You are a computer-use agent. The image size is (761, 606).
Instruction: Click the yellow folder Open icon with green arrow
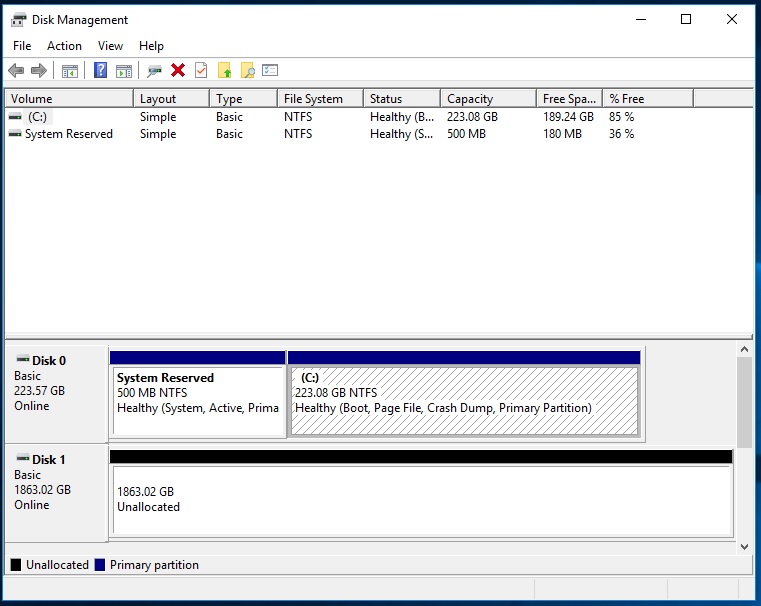(224, 70)
